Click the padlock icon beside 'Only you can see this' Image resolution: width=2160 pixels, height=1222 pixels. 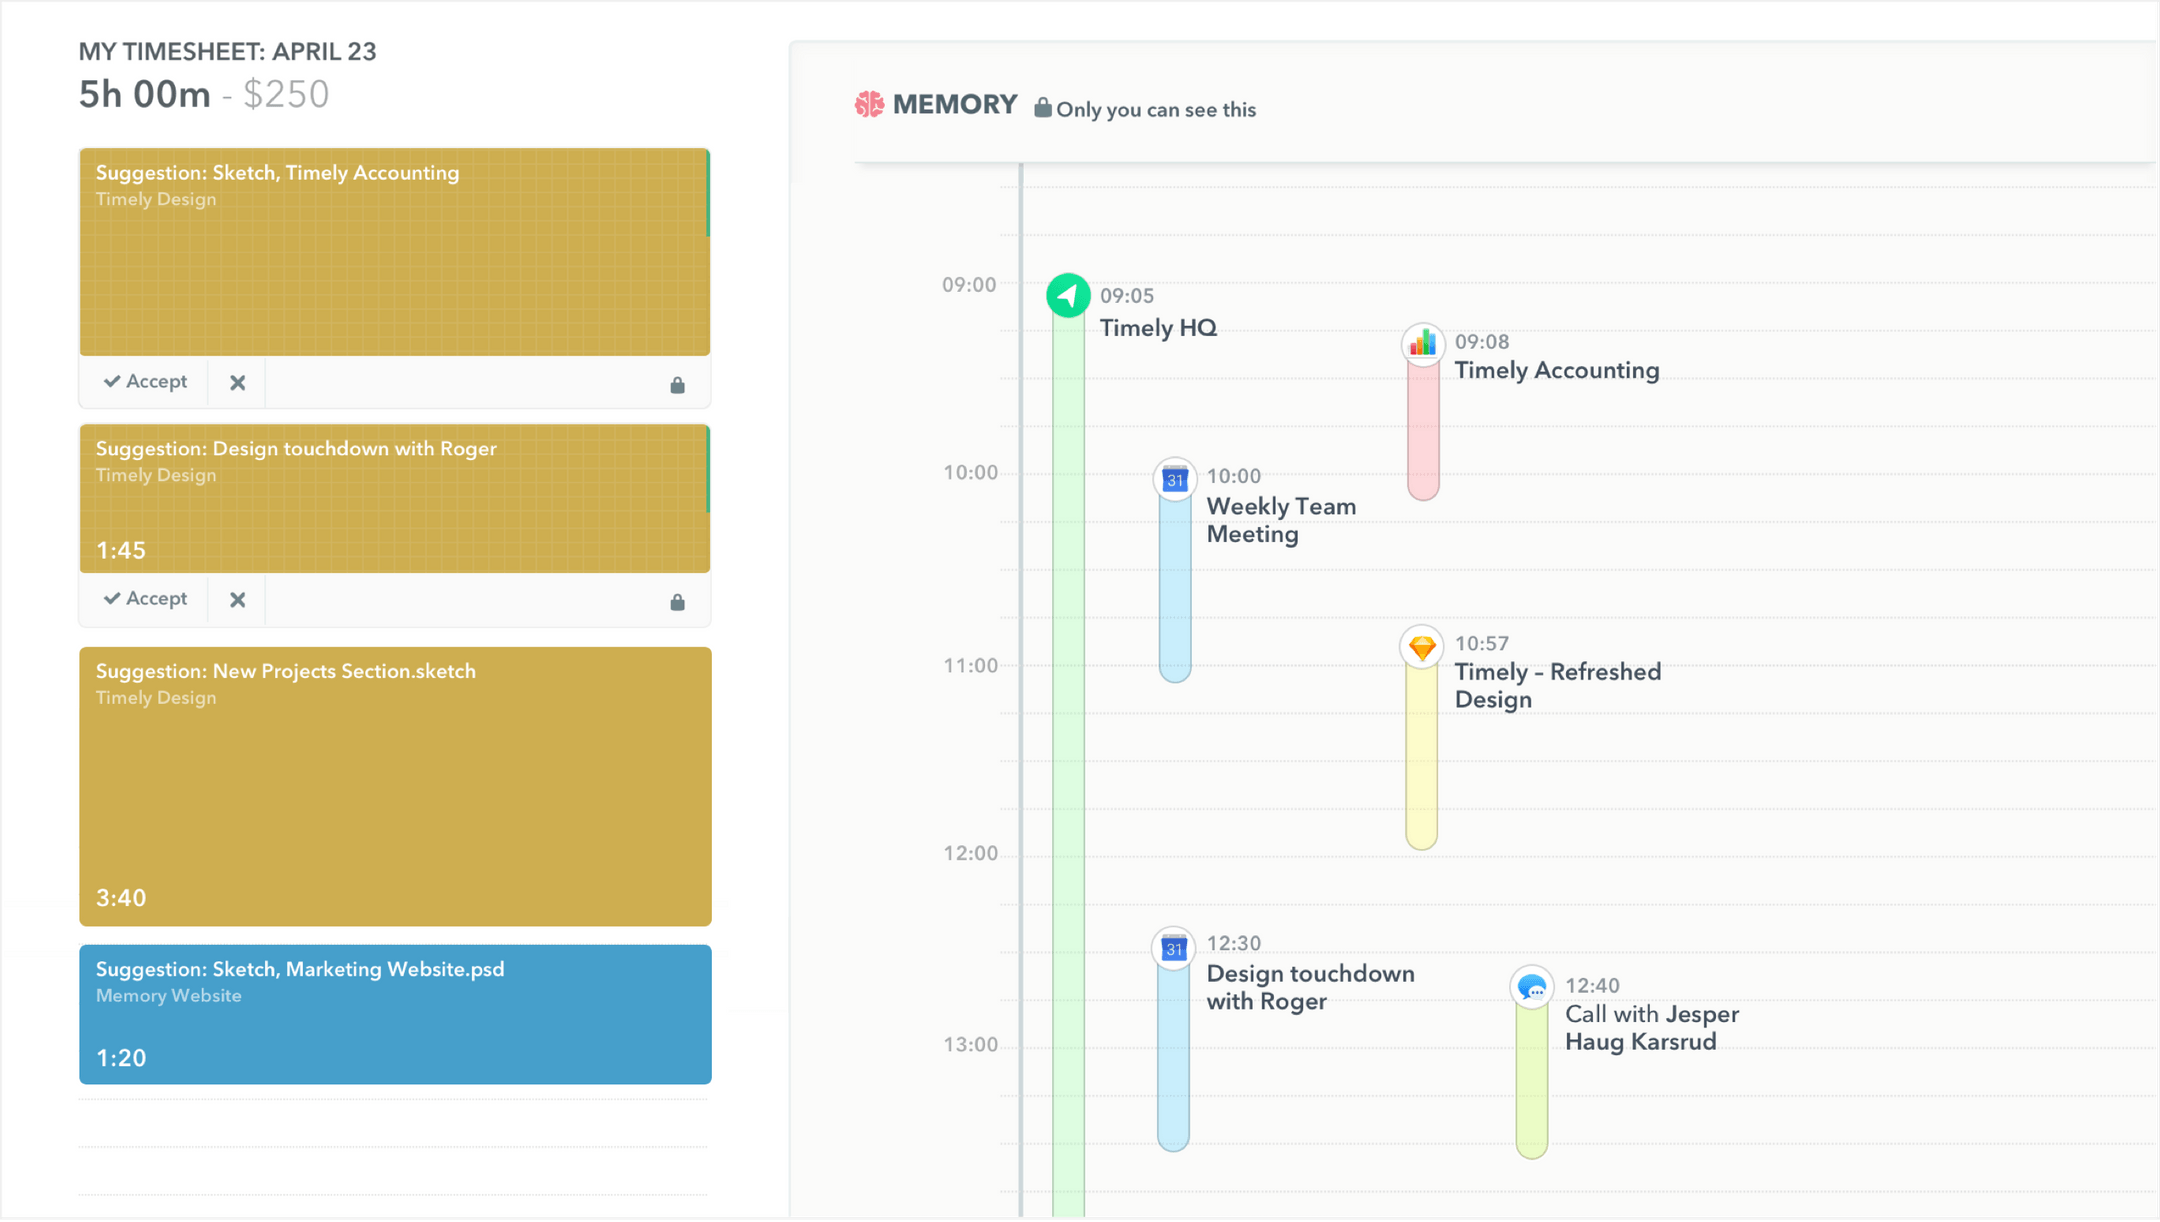1042,108
